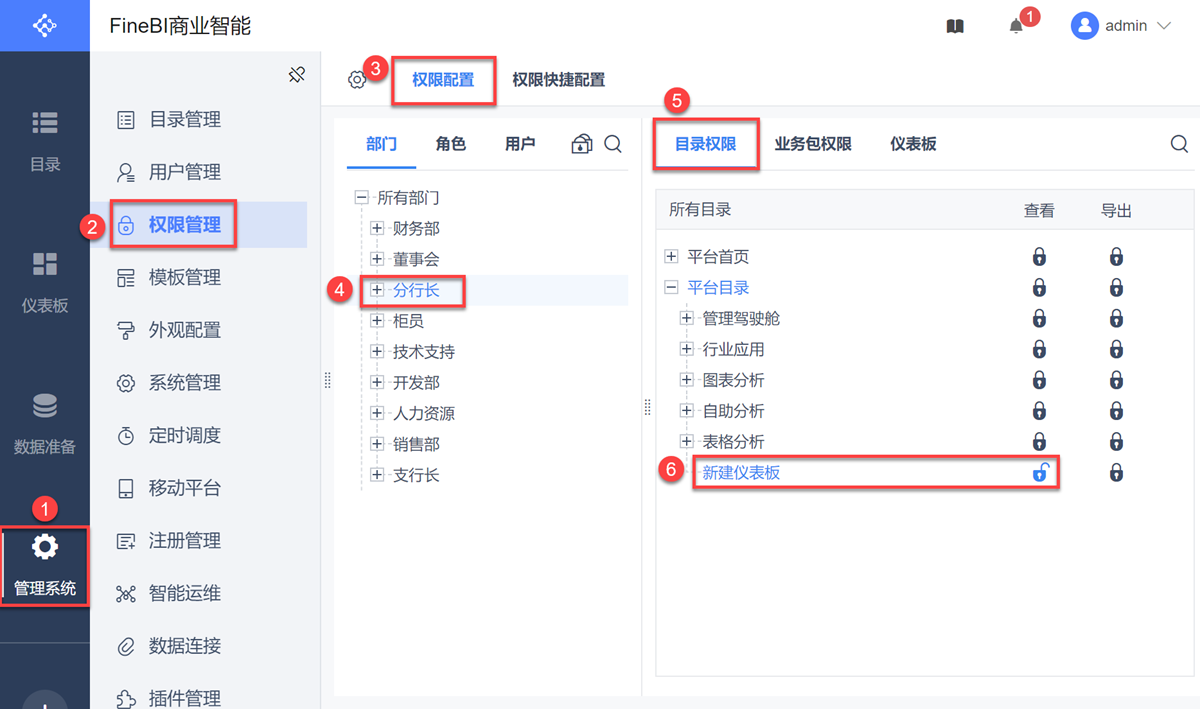Click the notification bell icon
Viewport: 1200px width, 709px height.
coord(1016,27)
